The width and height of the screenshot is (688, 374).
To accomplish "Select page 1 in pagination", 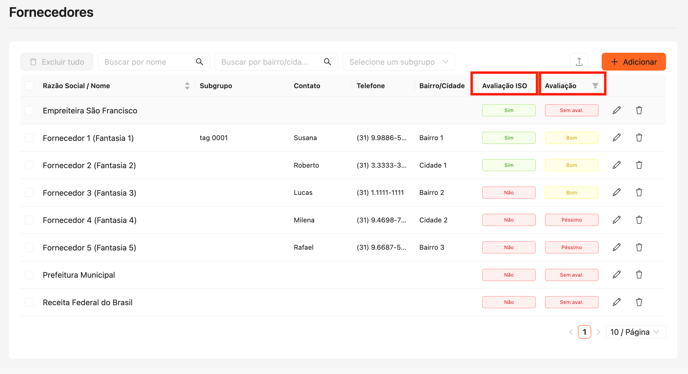I will pyautogui.click(x=584, y=332).
